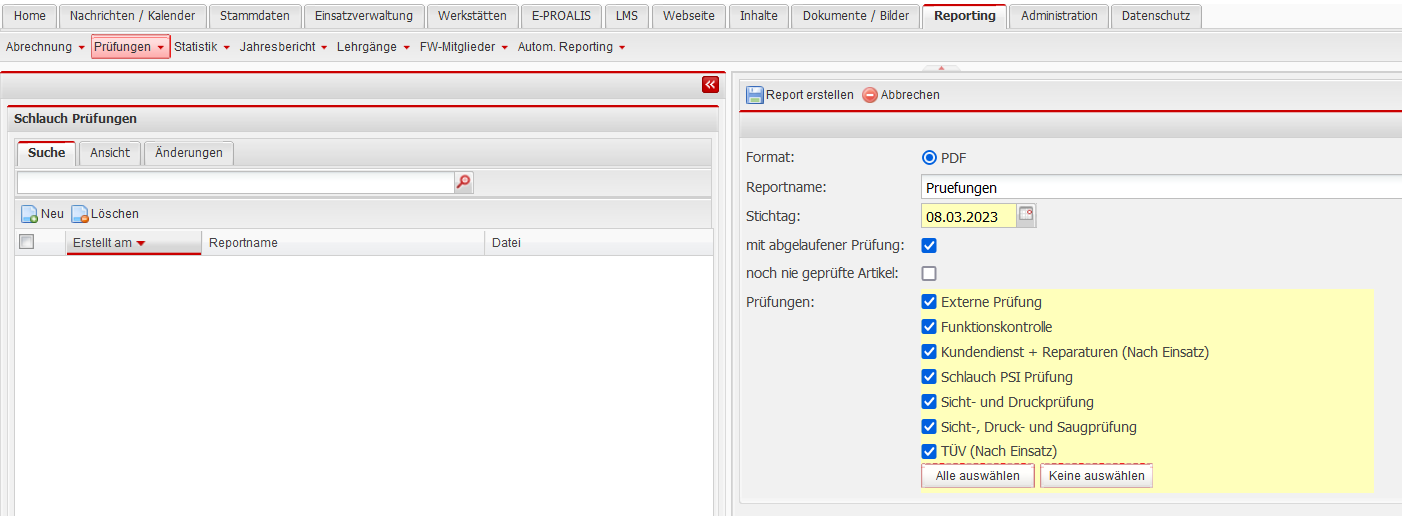Select the PDF format radio button
This screenshot has height=516, width=1402.
(x=929, y=158)
